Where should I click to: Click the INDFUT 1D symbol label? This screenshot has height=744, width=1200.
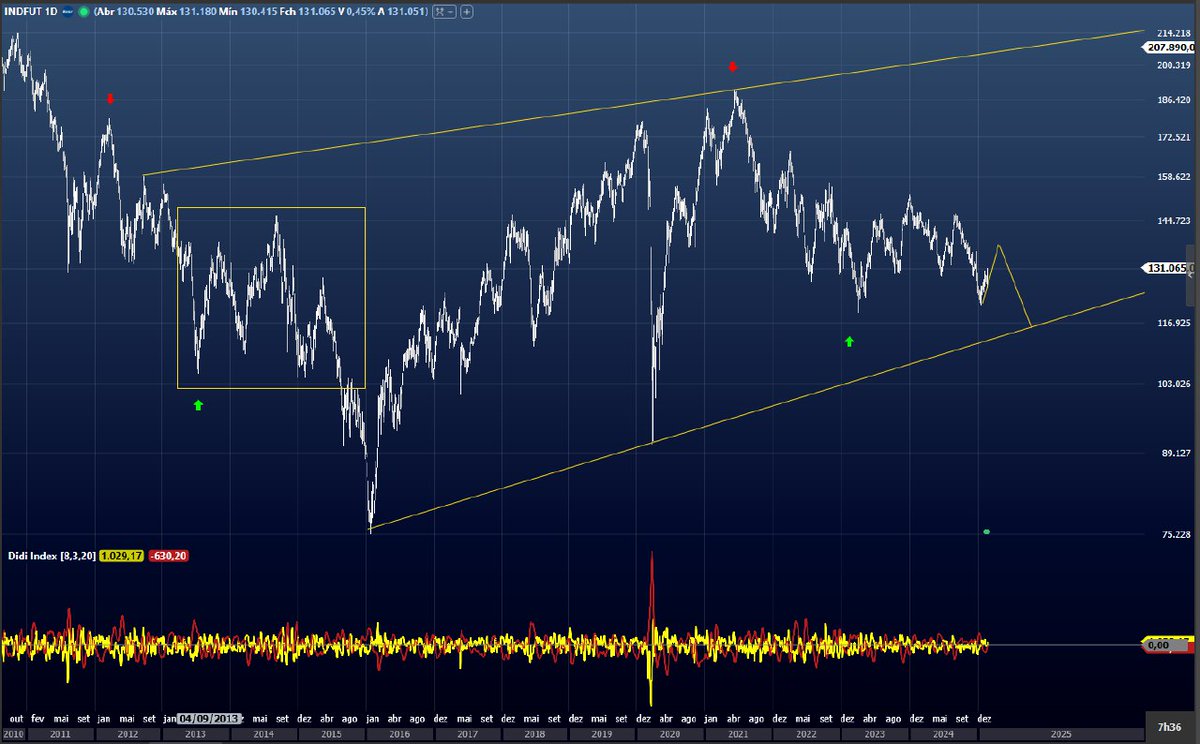(31, 11)
